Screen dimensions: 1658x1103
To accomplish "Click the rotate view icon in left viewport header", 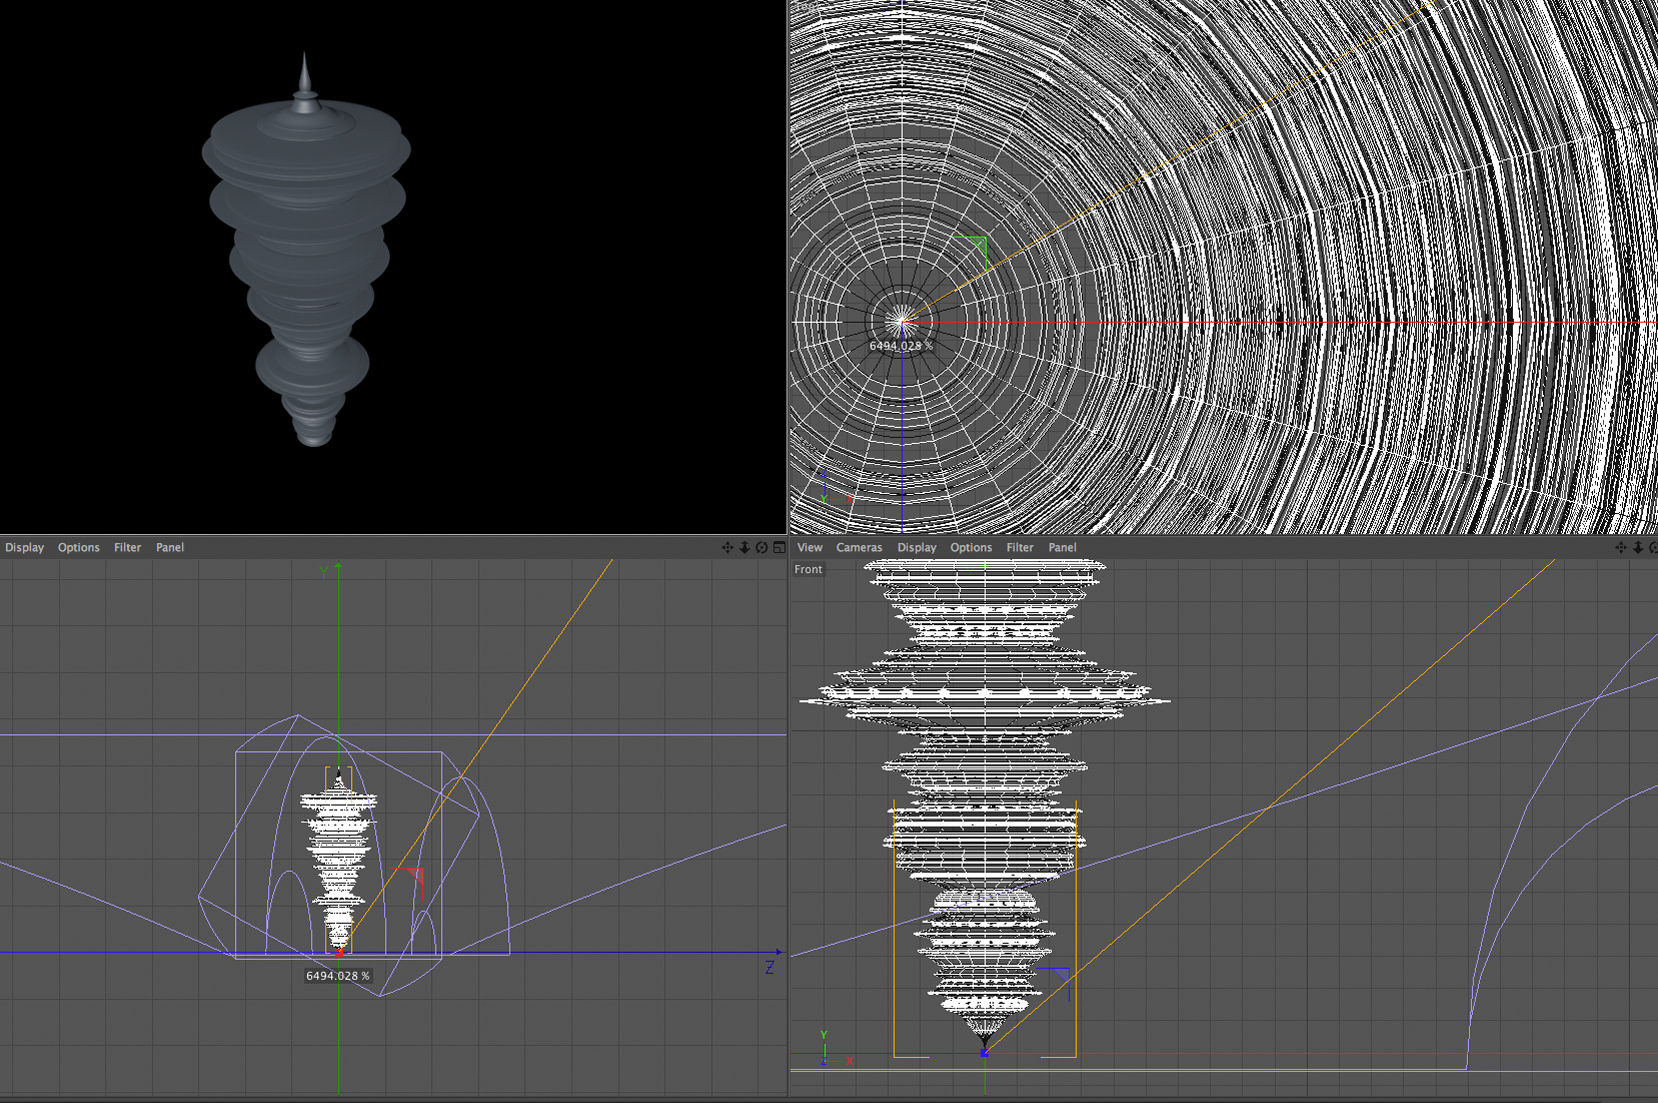I will click(761, 547).
